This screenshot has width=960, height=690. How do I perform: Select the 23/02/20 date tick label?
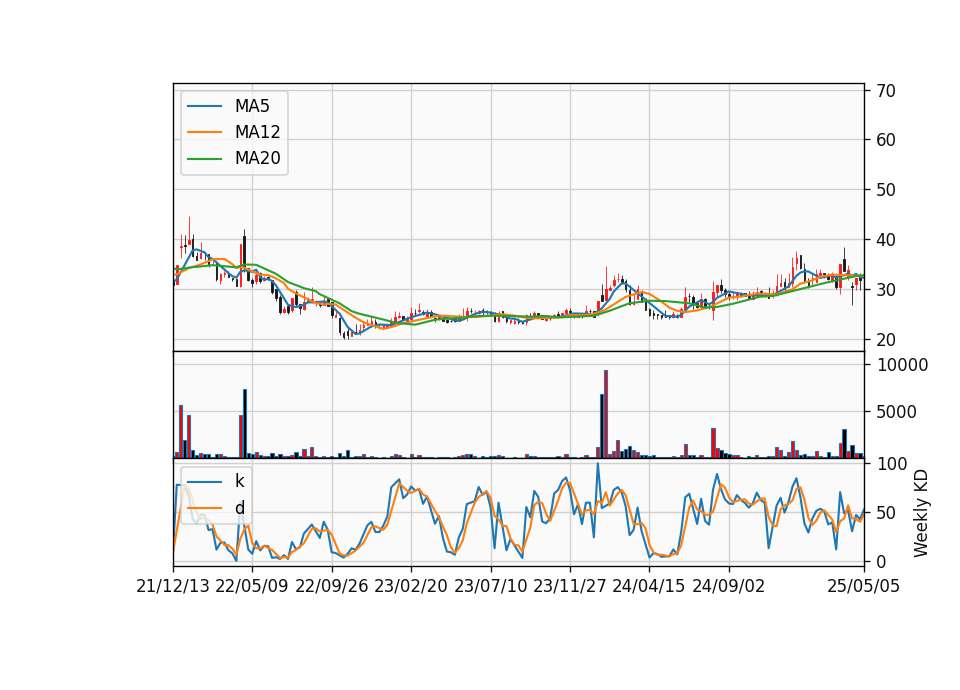click(411, 586)
